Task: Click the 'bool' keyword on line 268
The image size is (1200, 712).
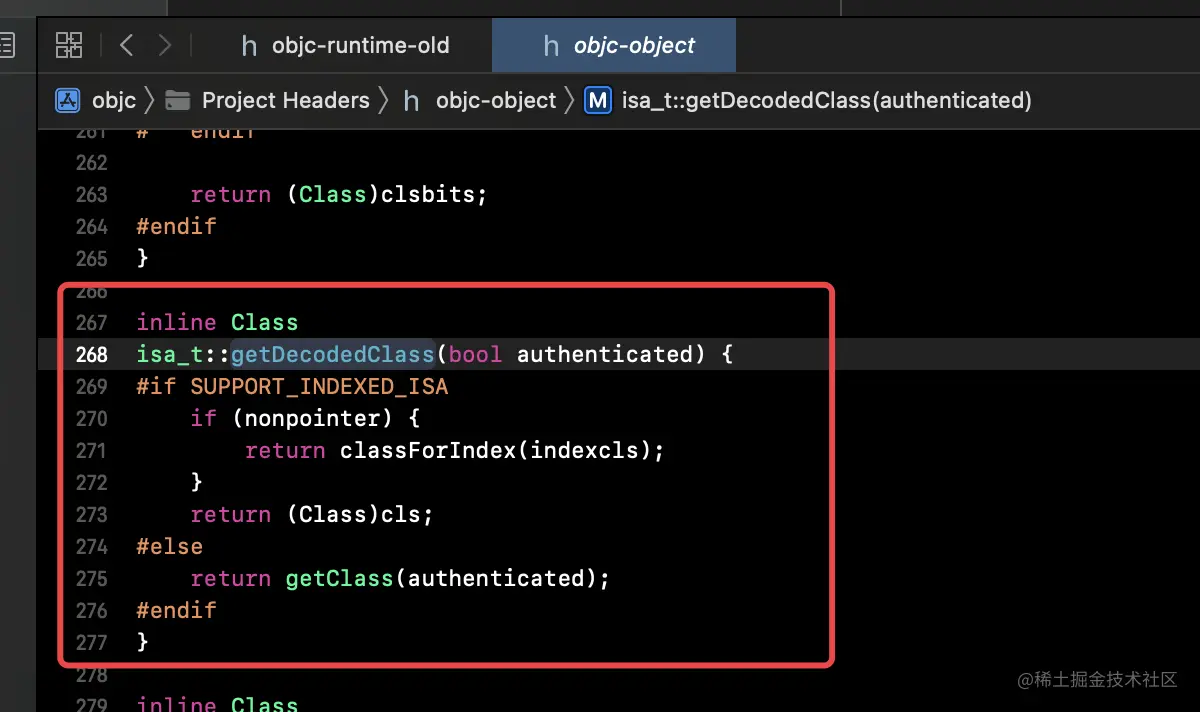Action: pos(475,354)
